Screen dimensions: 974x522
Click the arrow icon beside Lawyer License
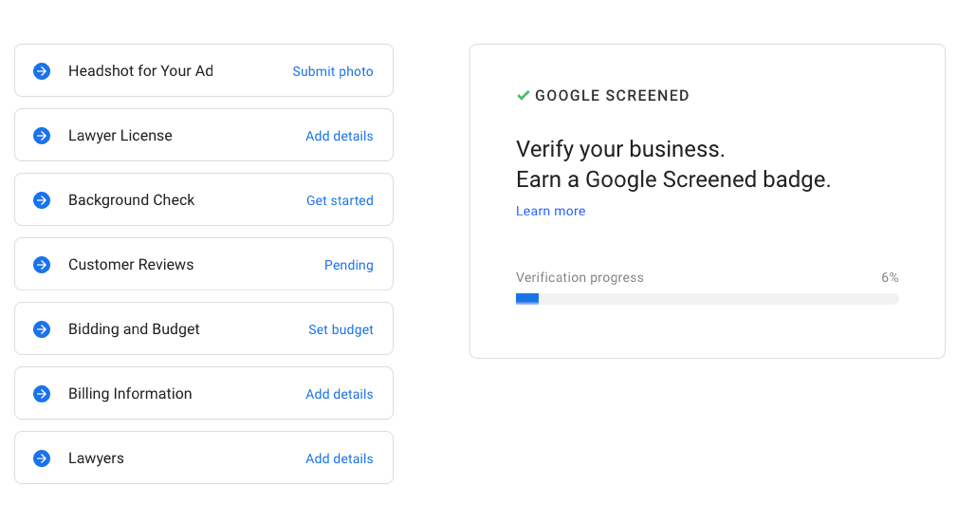point(42,135)
